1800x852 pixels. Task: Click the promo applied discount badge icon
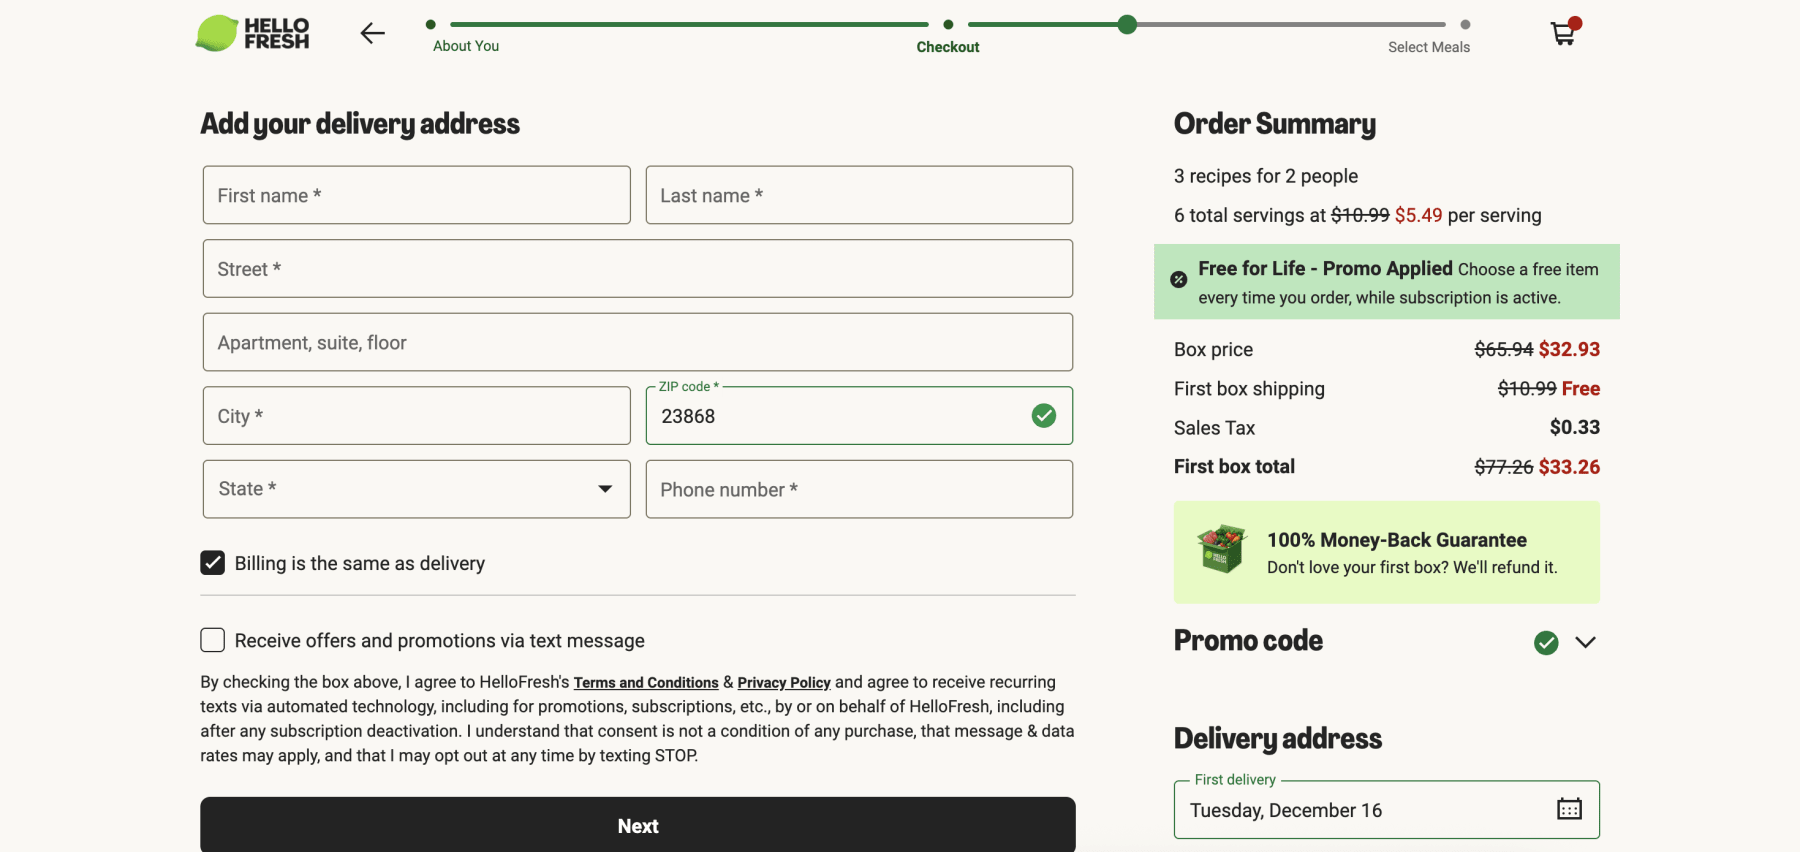(x=1179, y=280)
